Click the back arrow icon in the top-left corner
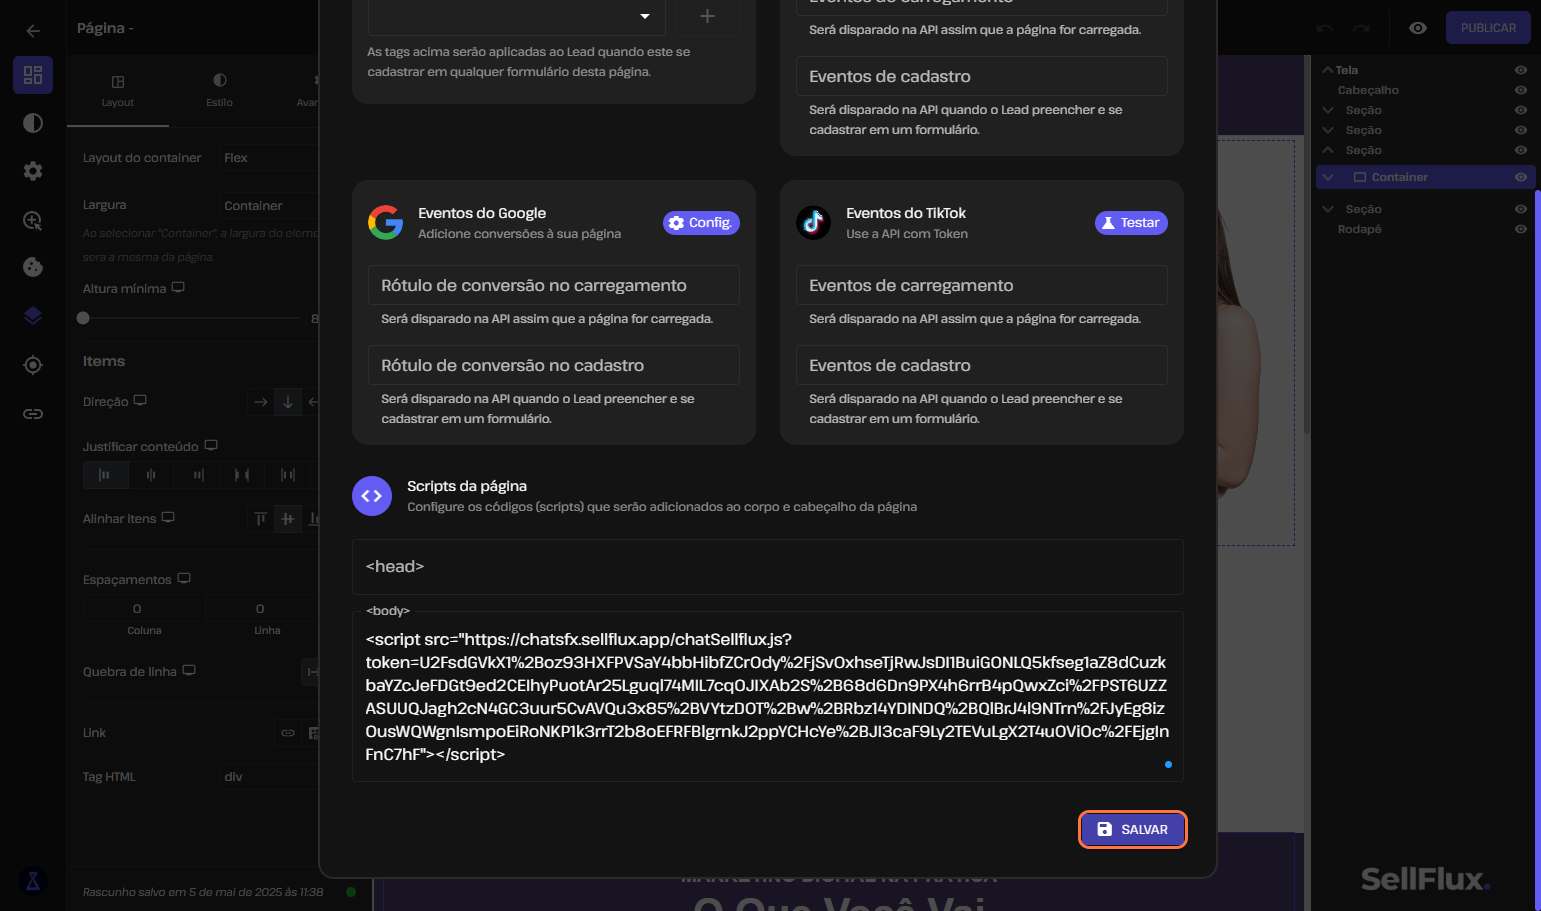Viewport: 1541px width, 911px height. (x=33, y=30)
